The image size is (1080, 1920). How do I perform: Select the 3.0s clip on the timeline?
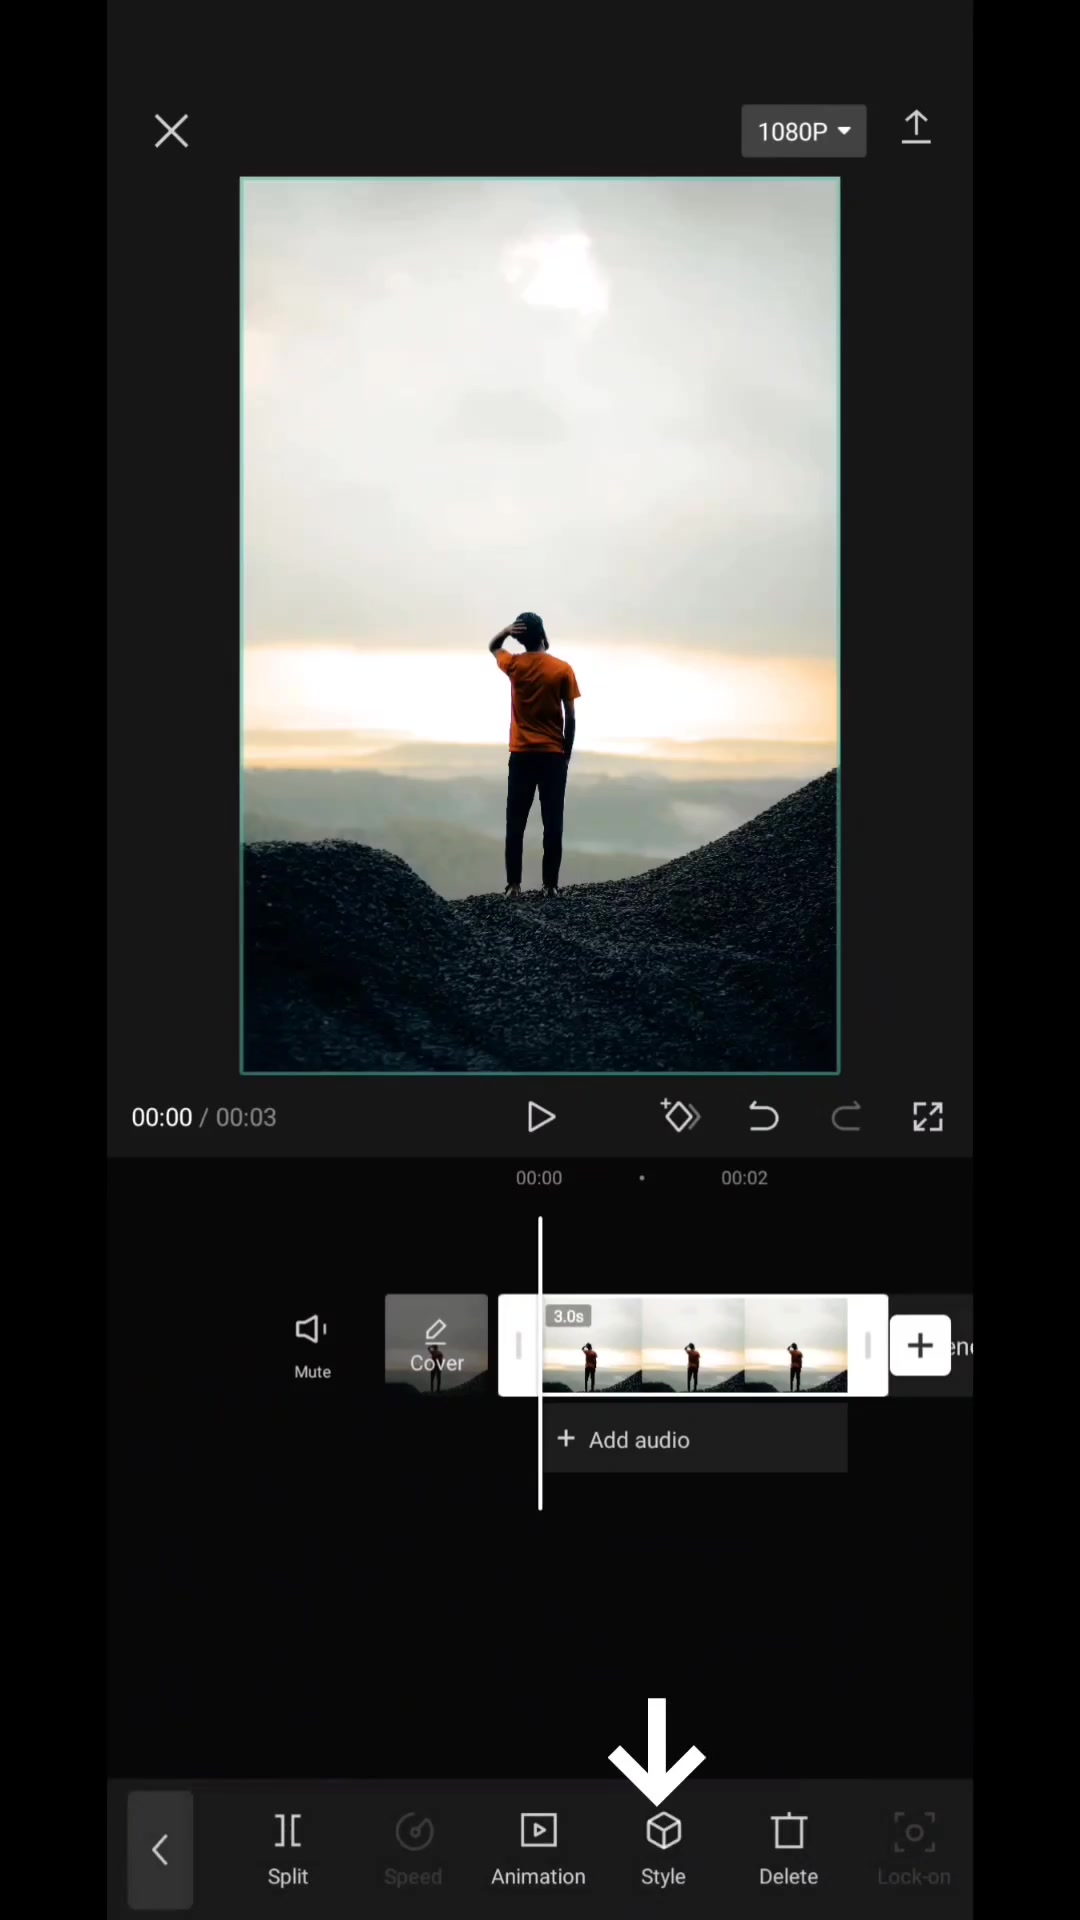[x=694, y=1345]
